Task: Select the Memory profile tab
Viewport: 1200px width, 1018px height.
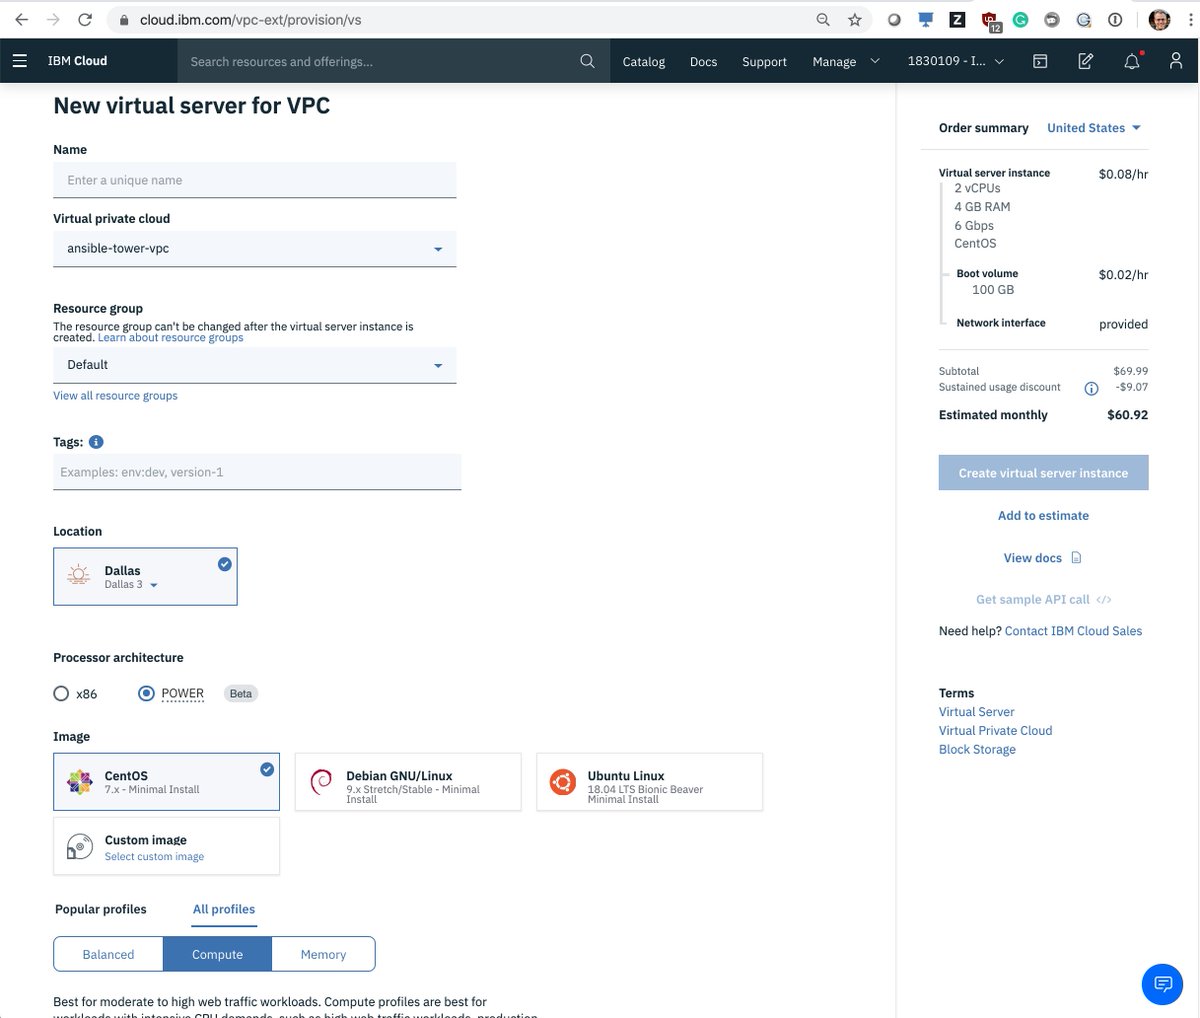Action: (323, 954)
